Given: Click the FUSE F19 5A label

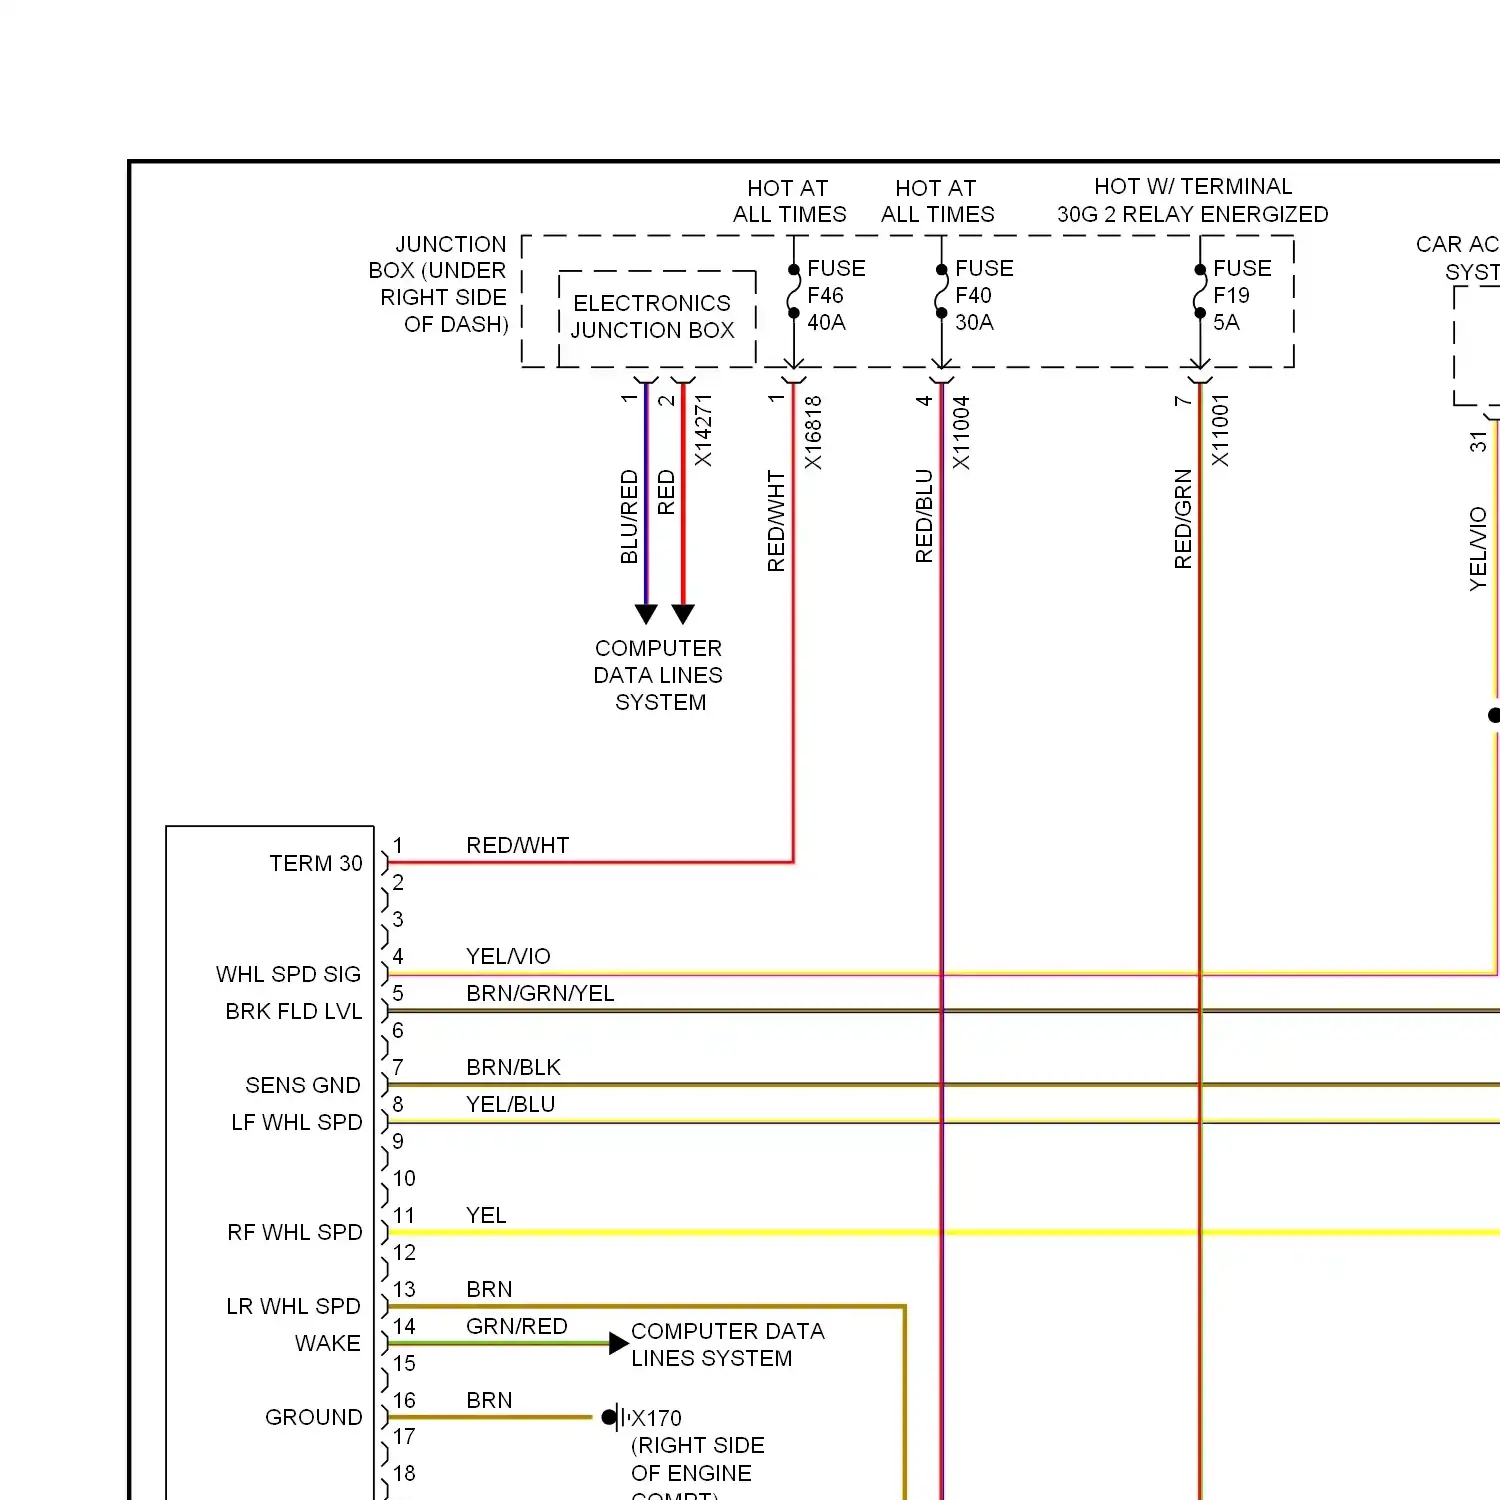Looking at the screenshot, I should pos(1242,296).
